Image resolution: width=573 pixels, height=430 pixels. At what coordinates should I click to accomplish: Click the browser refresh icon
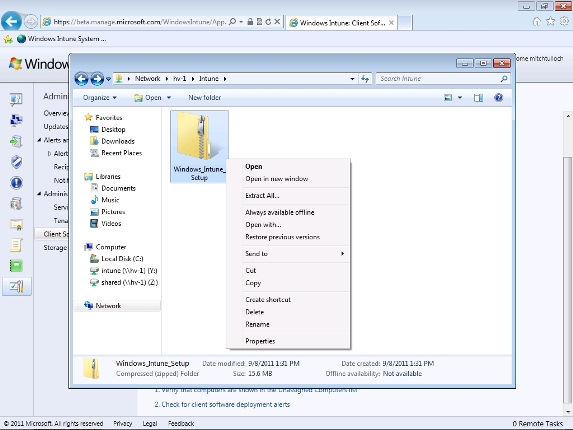268,22
